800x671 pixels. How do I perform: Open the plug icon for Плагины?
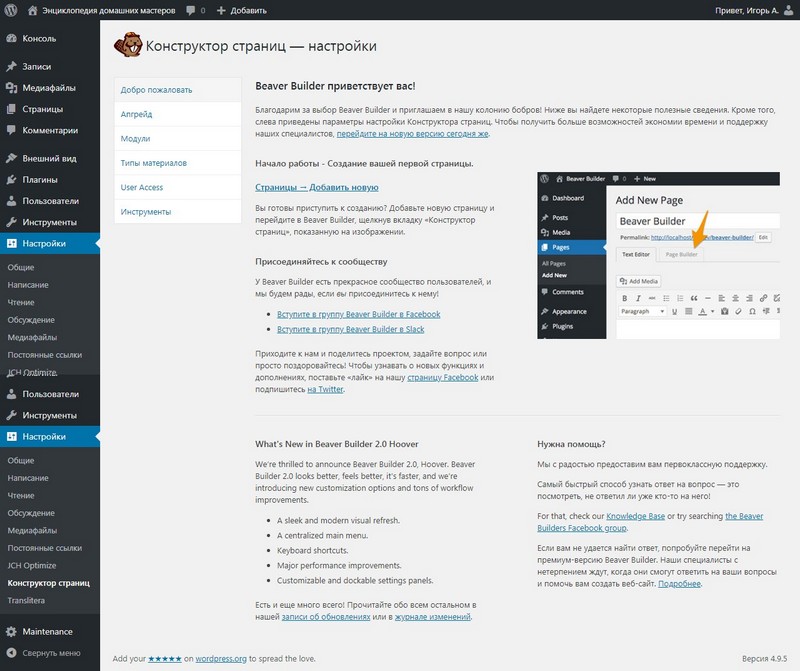click(11, 180)
